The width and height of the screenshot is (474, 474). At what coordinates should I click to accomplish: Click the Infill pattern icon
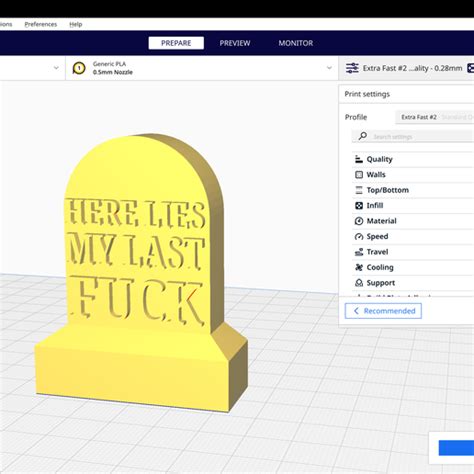coord(359,205)
